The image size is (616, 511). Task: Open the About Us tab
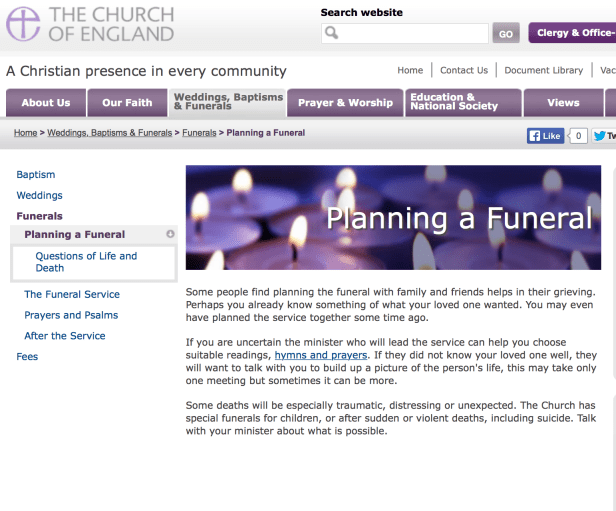pyautogui.click(x=46, y=103)
